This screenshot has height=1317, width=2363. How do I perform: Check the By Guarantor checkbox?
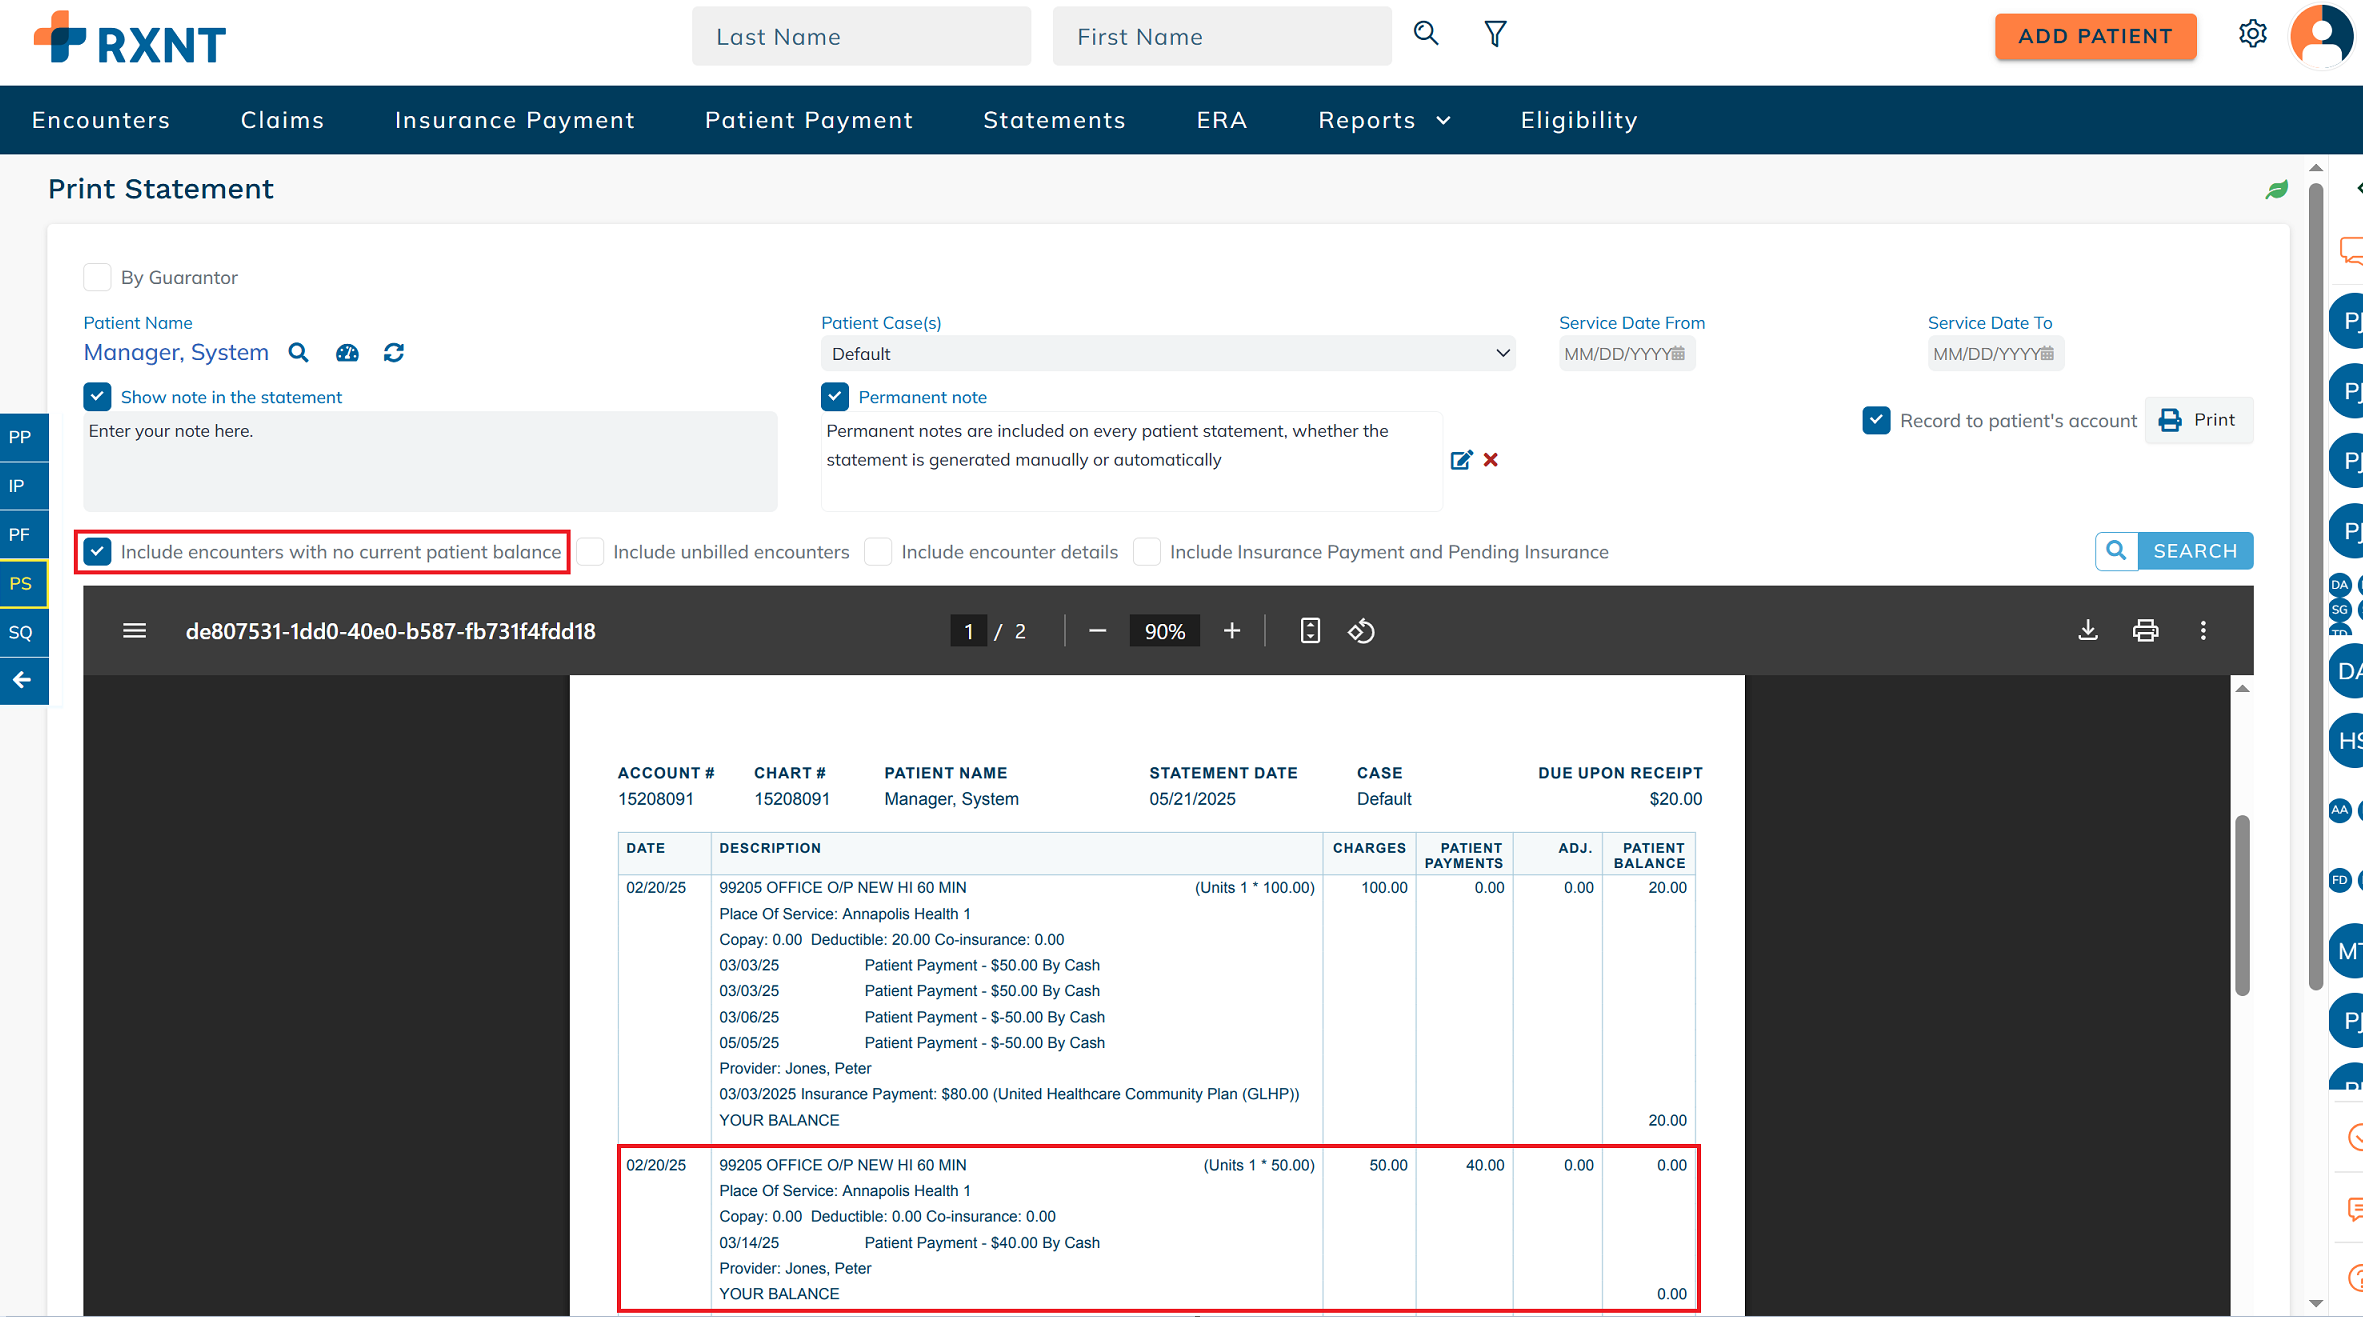[x=97, y=277]
